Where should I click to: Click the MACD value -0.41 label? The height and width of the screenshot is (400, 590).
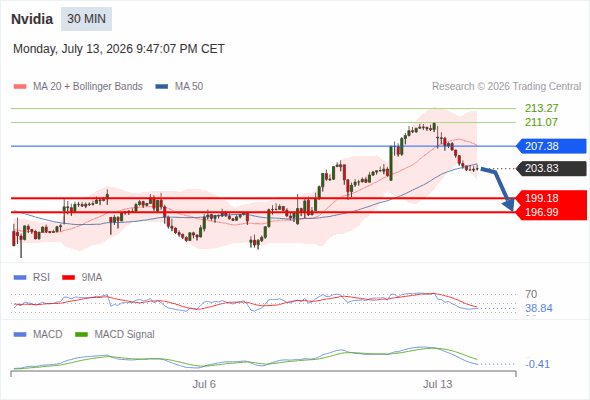[x=537, y=364]
